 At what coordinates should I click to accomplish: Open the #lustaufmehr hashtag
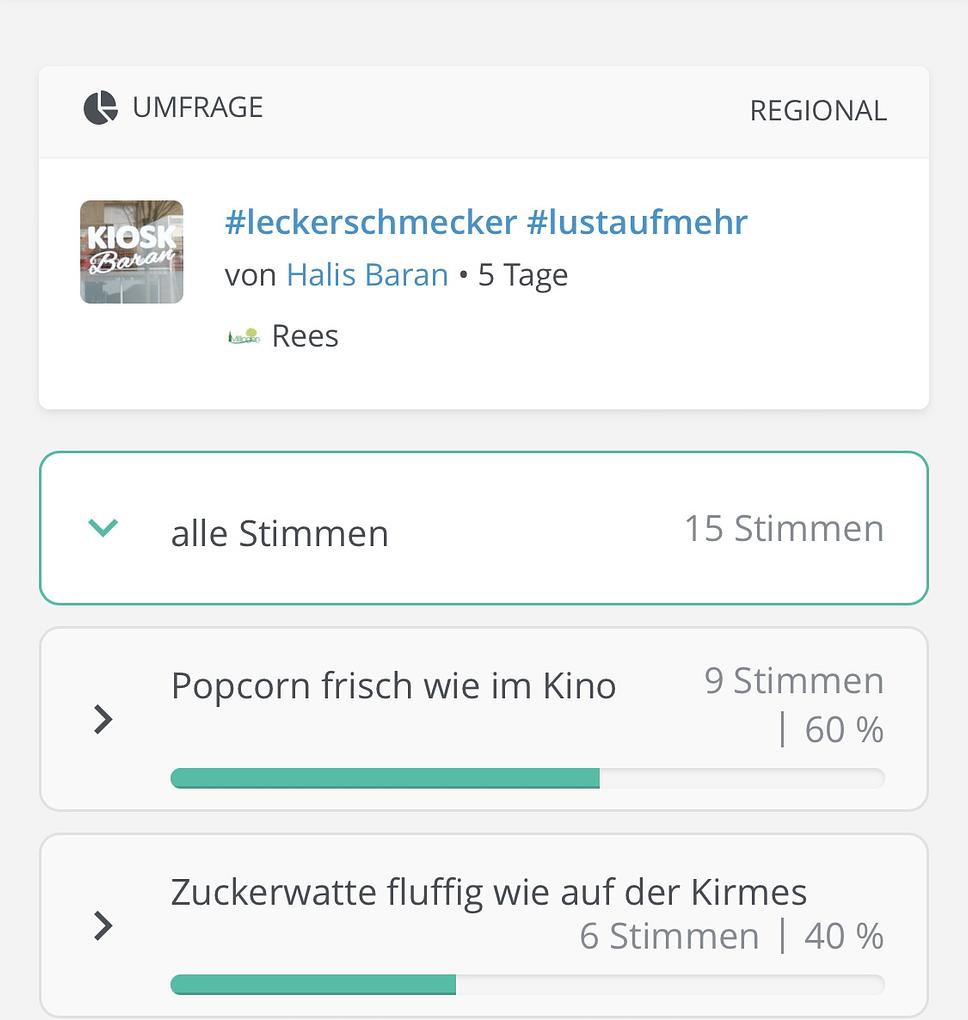point(637,222)
